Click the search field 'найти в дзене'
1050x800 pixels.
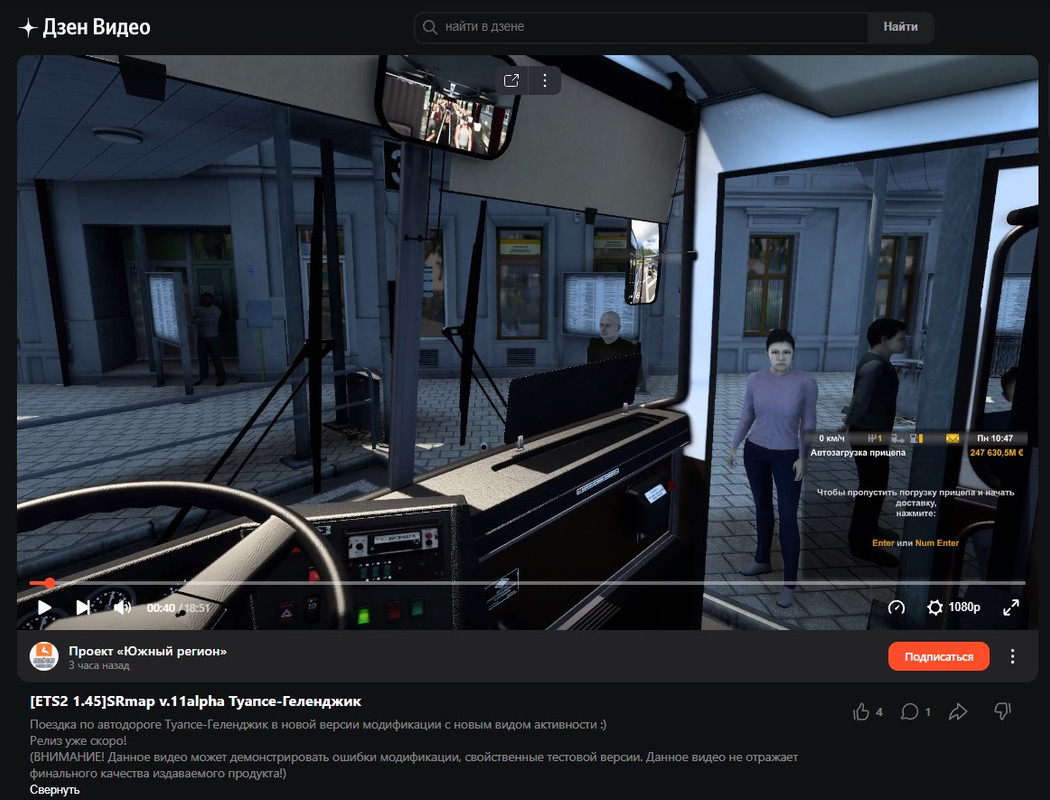coord(641,27)
